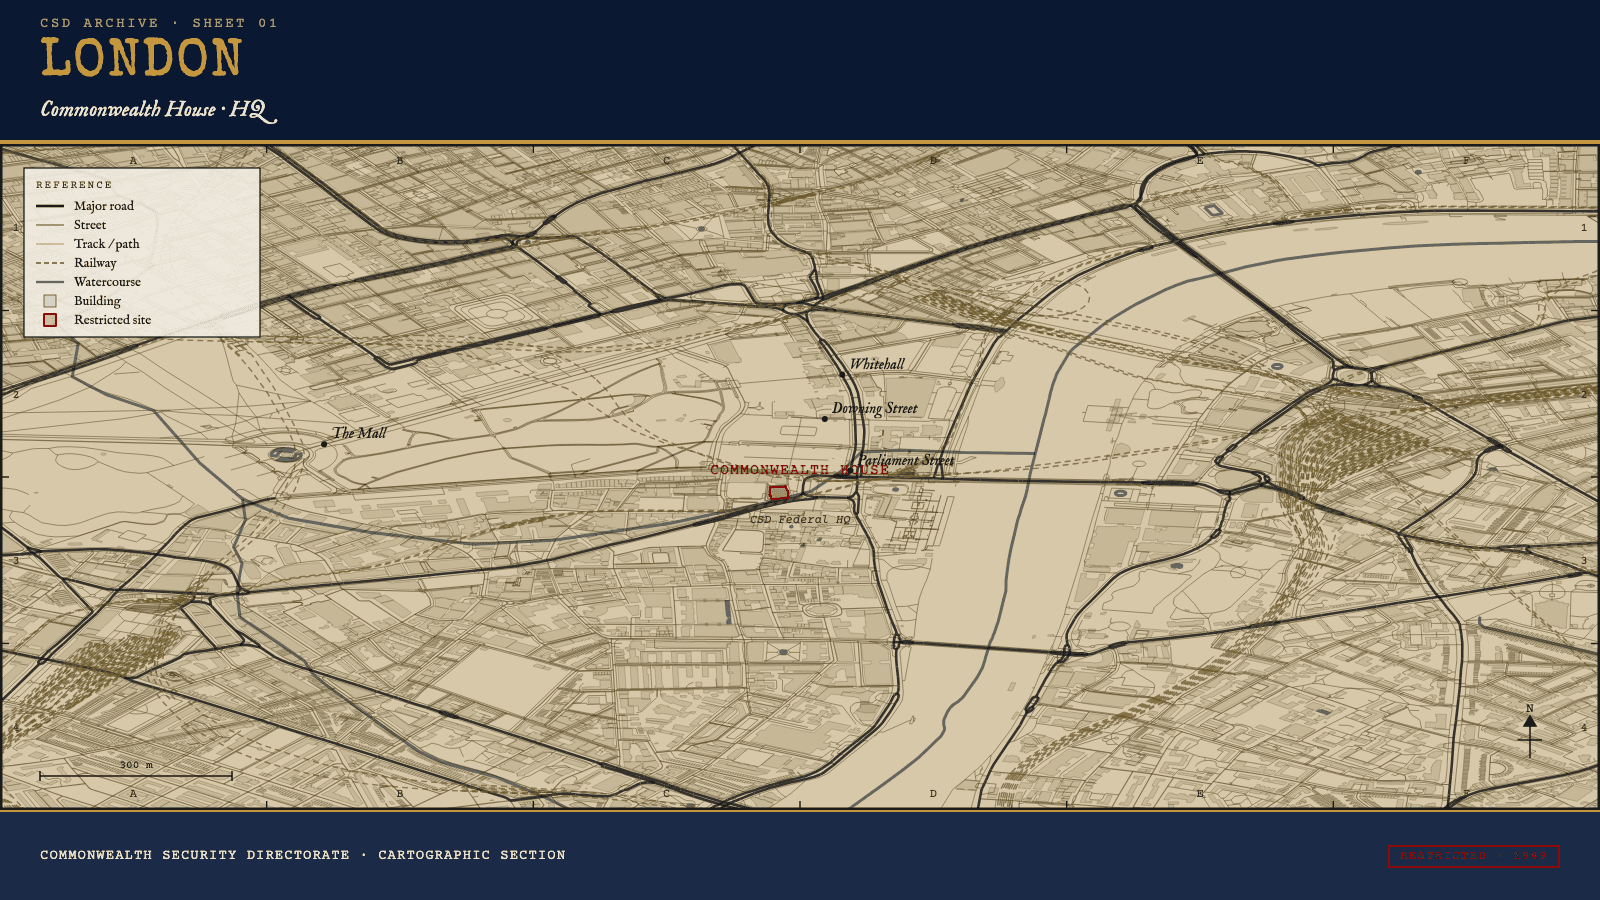Click the red restricted site marker on the map
This screenshot has width=1600, height=900.
pos(779,493)
